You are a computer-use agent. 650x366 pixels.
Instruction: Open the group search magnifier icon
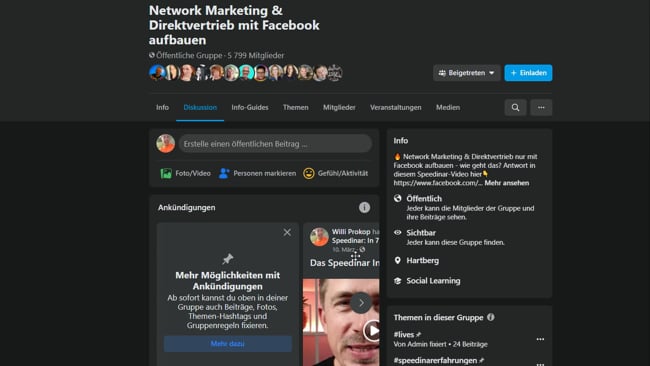click(515, 107)
